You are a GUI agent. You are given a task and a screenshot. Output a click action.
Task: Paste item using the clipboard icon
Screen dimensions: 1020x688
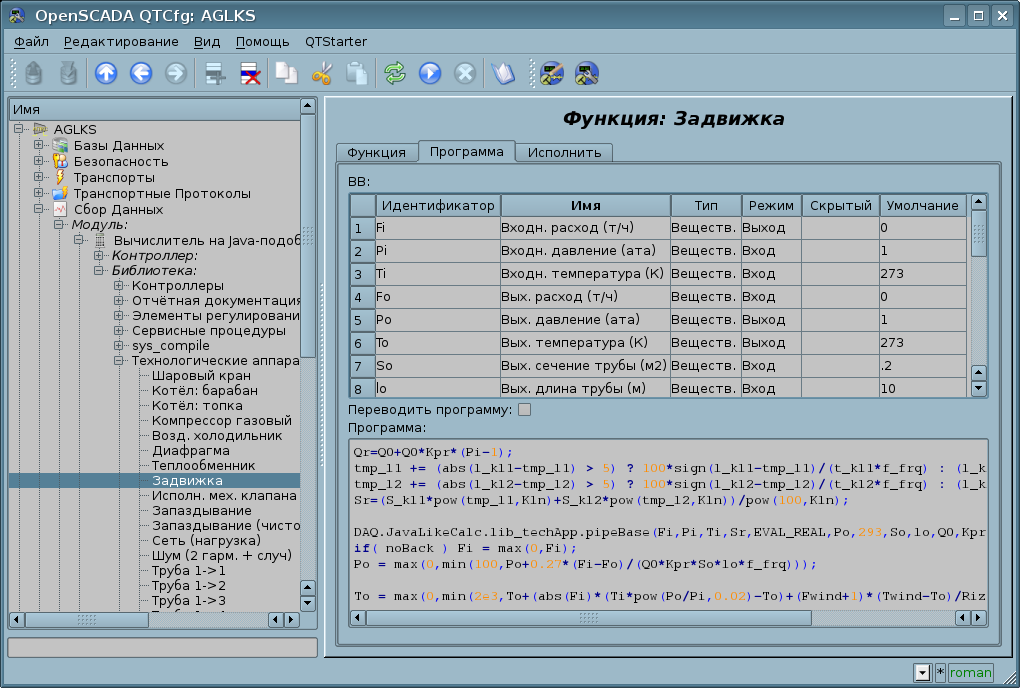(356, 73)
